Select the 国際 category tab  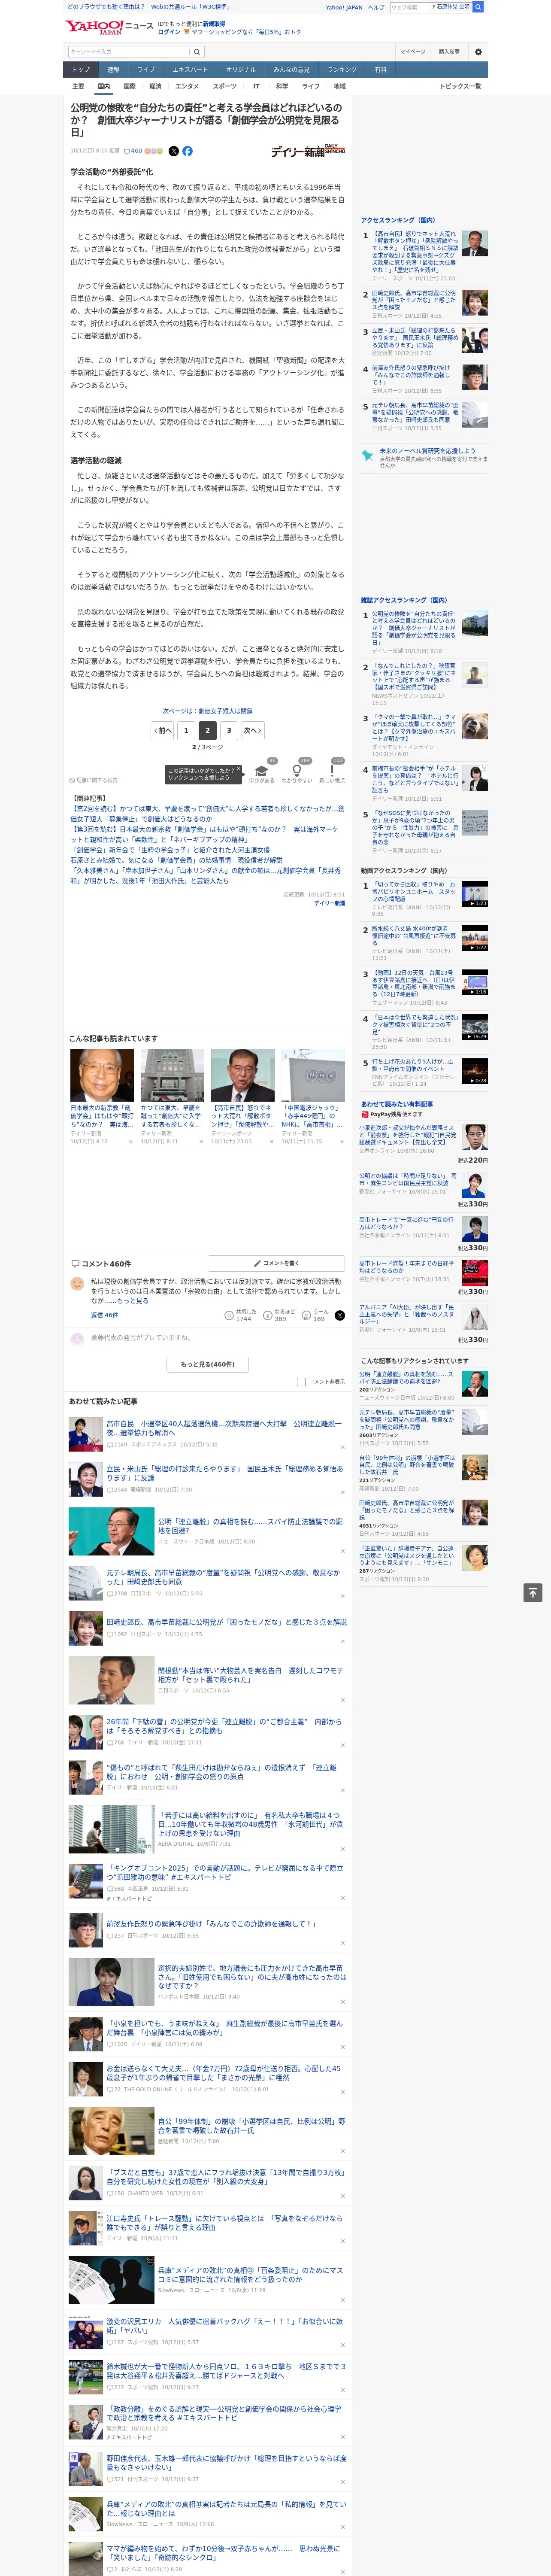tap(129, 86)
